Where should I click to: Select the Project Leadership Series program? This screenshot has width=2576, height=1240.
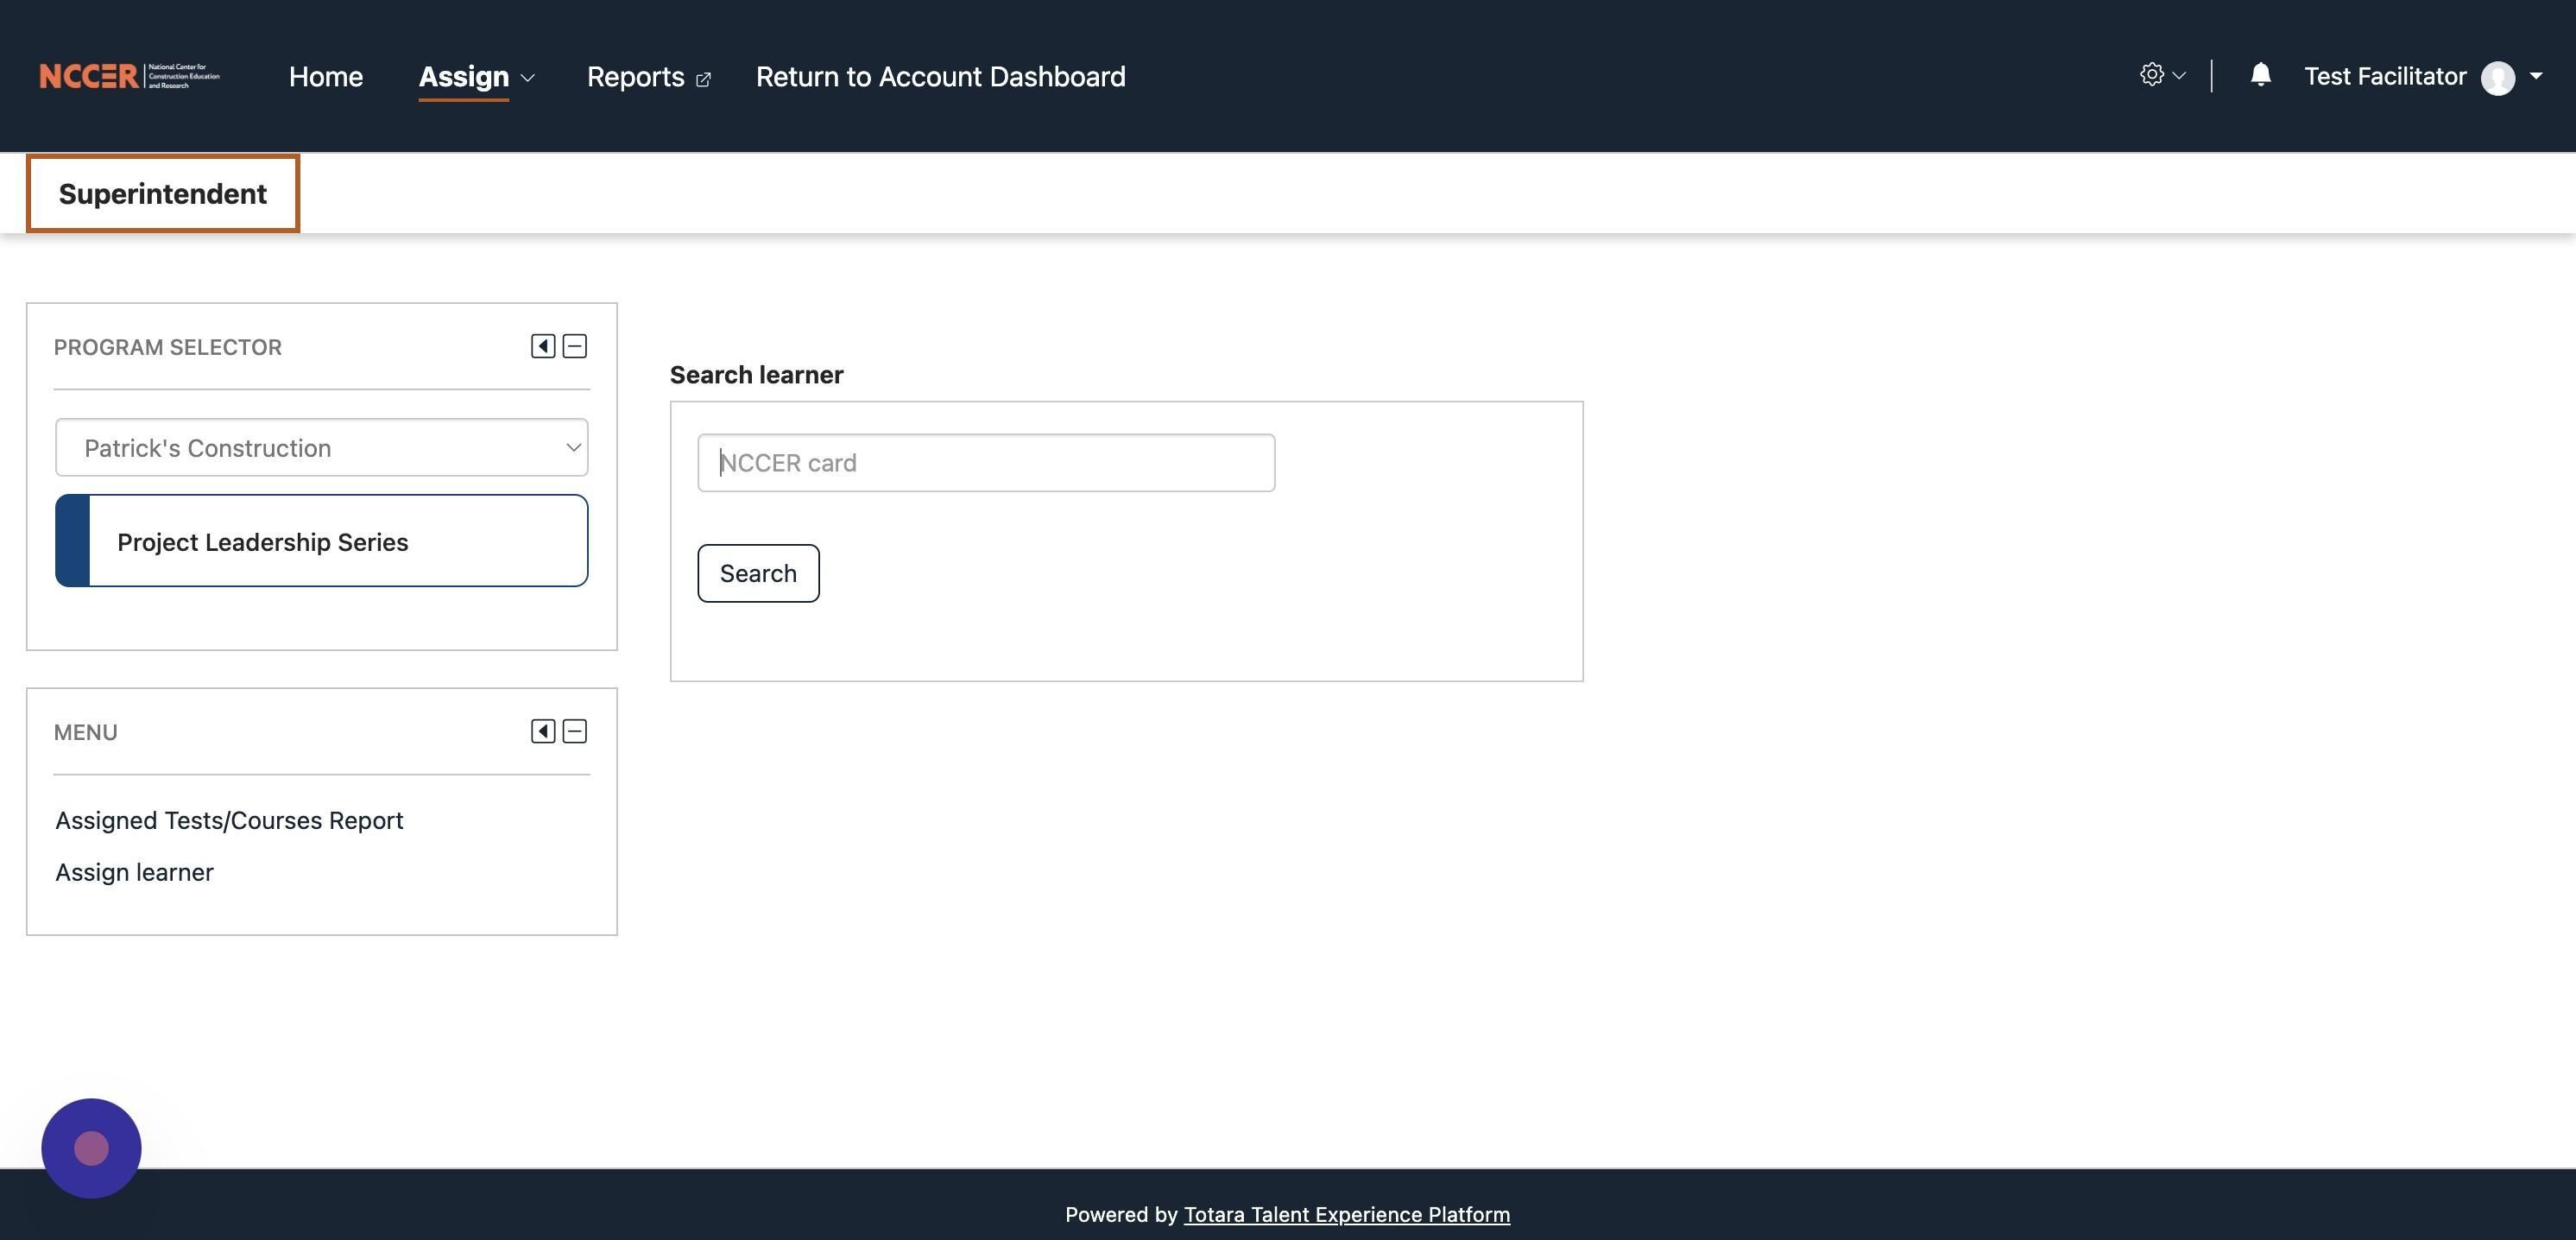321,541
